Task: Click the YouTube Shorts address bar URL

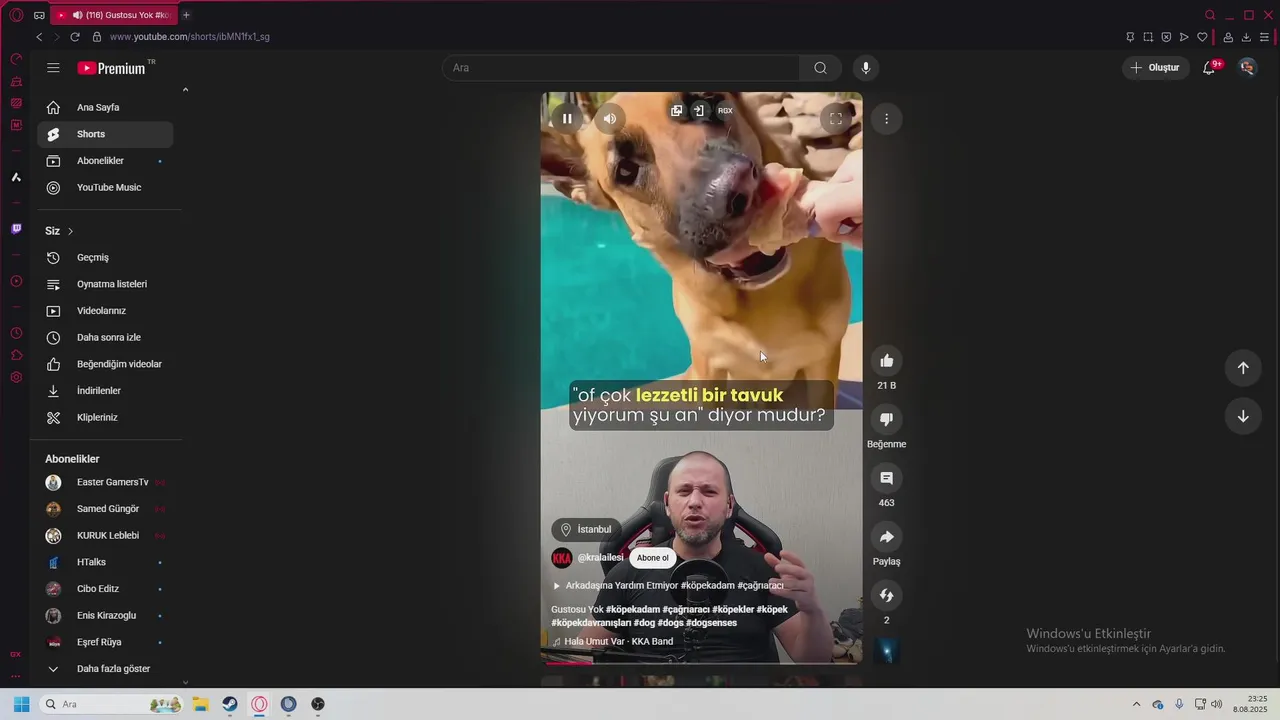Action: (190, 37)
